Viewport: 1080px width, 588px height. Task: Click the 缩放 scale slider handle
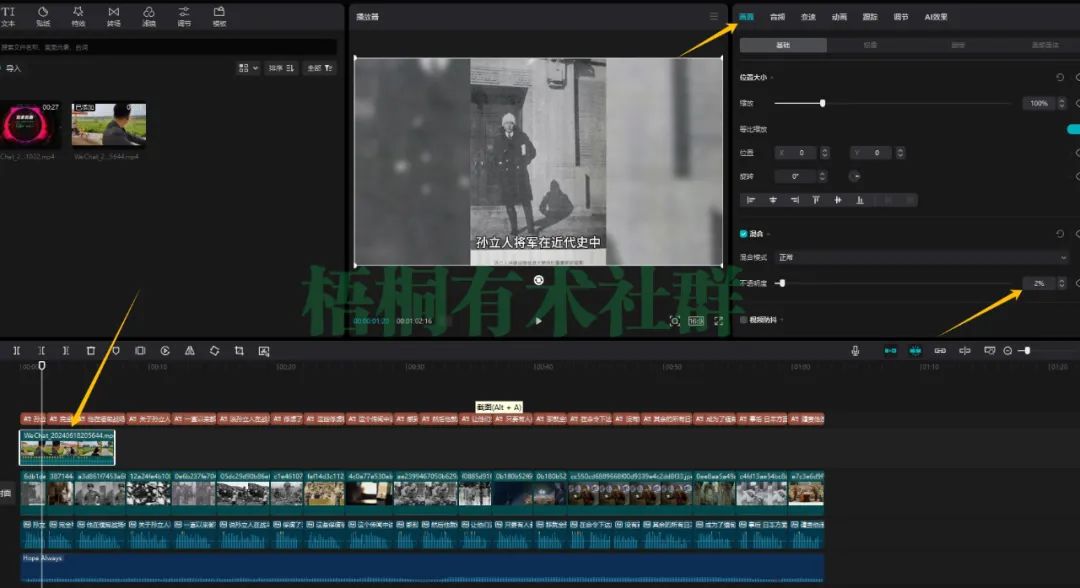[x=822, y=103]
